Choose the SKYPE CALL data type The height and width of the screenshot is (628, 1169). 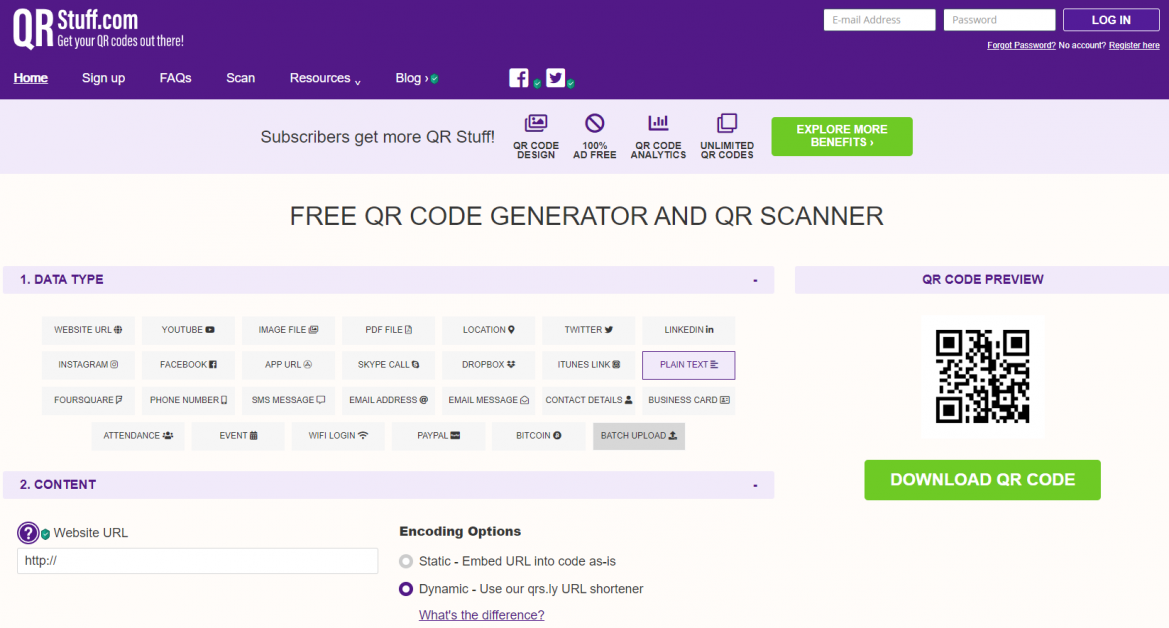388,365
